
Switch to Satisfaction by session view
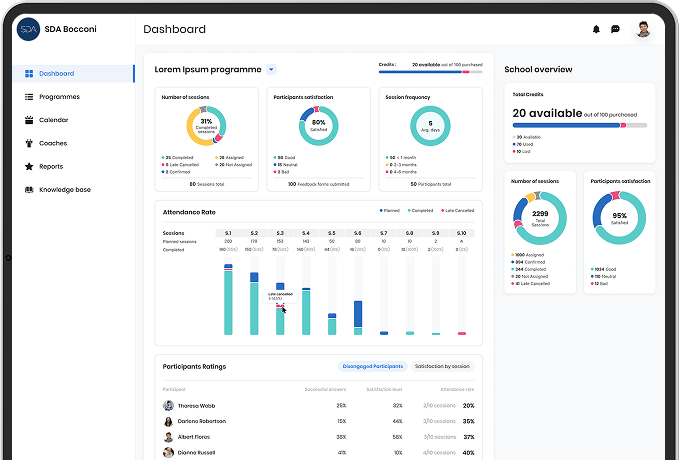pos(442,366)
